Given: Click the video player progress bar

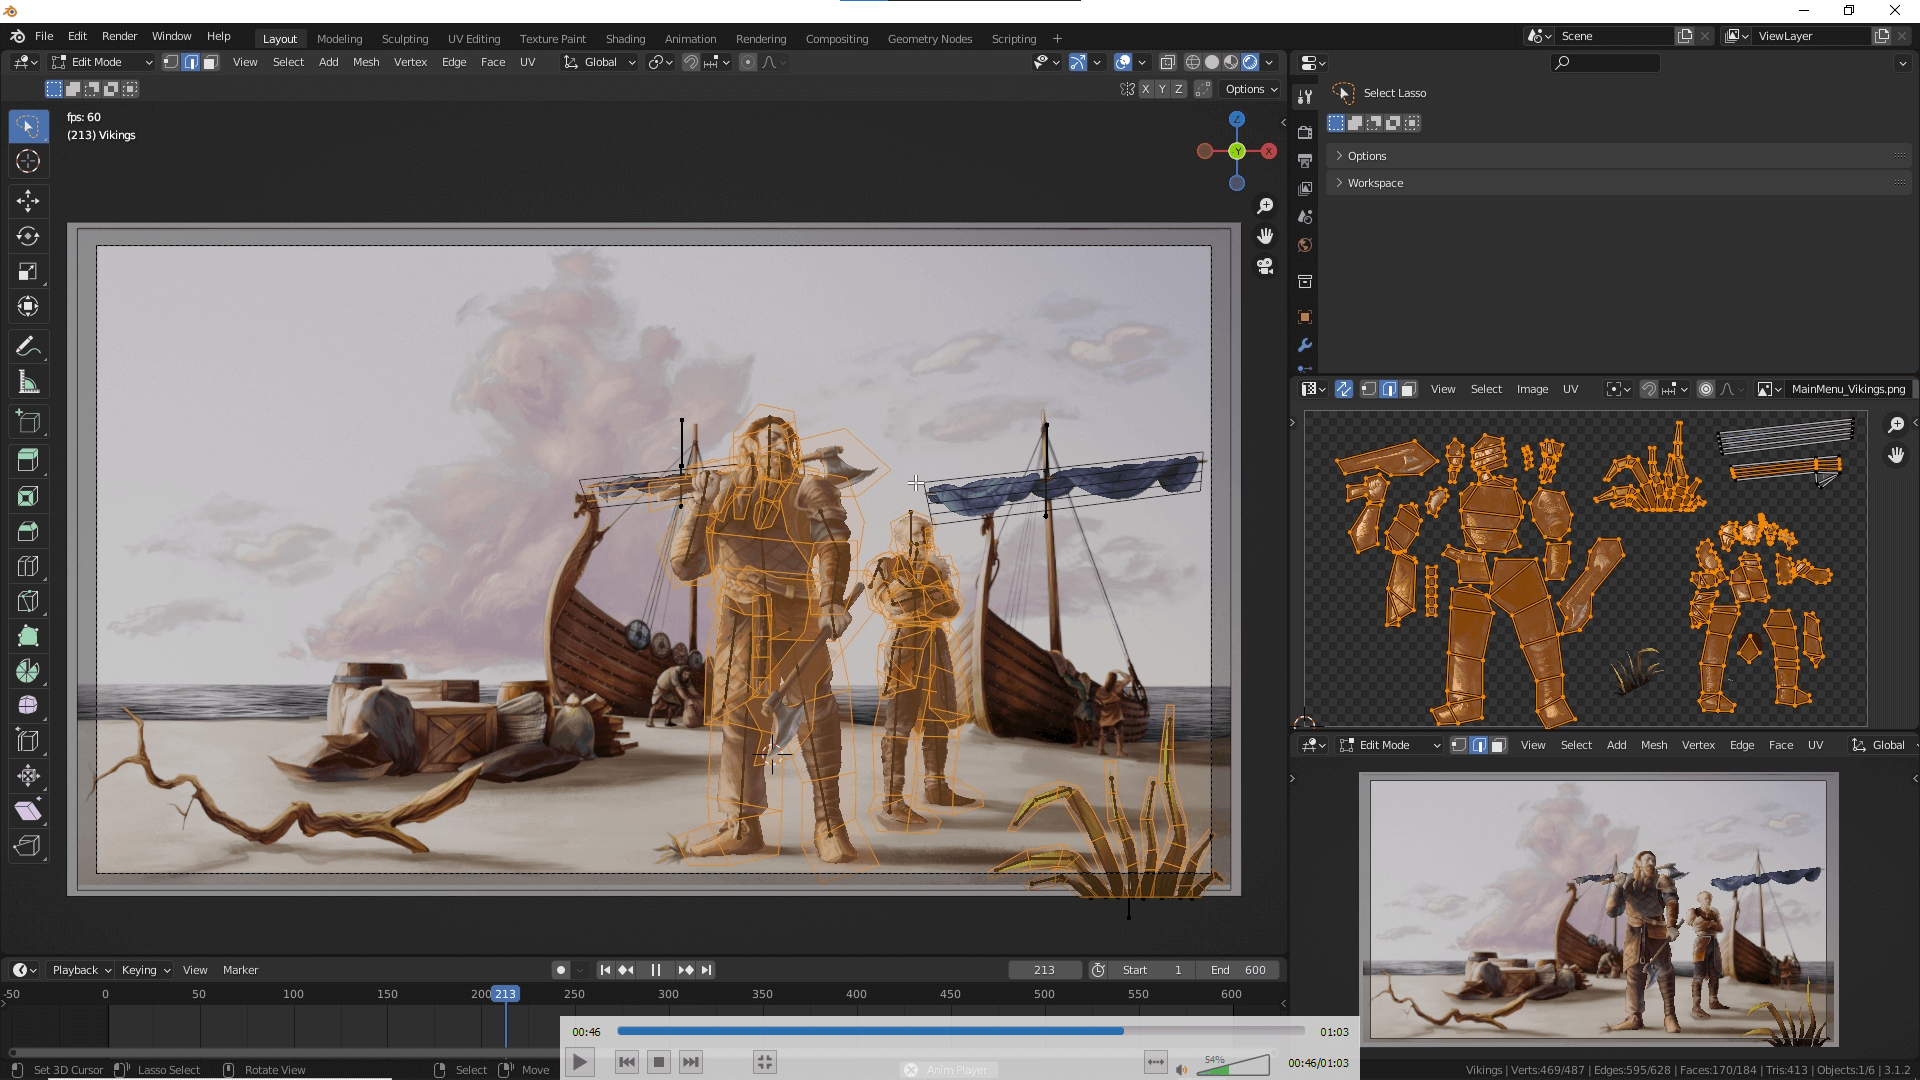Looking at the screenshot, I should [x=960, y=1031].
